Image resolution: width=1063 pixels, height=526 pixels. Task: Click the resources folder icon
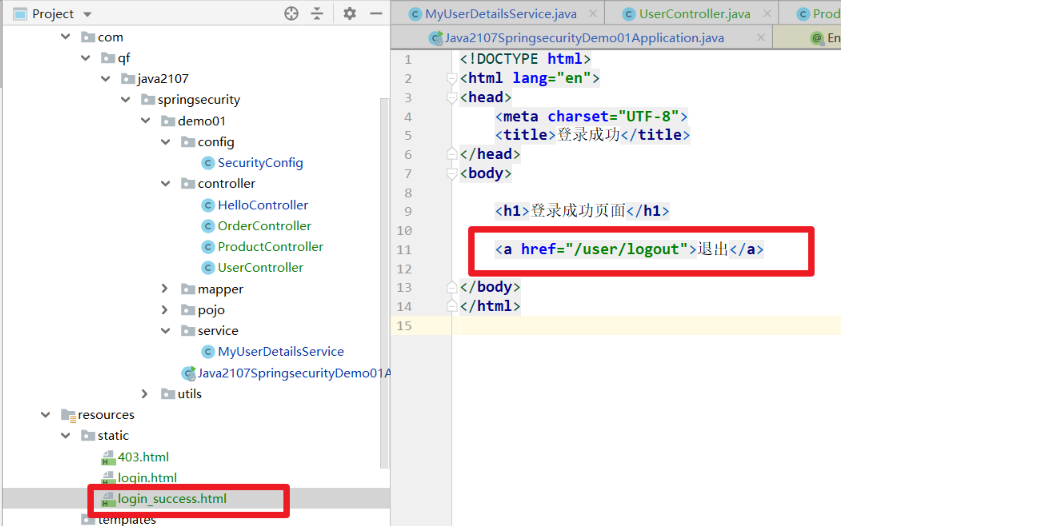coord(68,416)
